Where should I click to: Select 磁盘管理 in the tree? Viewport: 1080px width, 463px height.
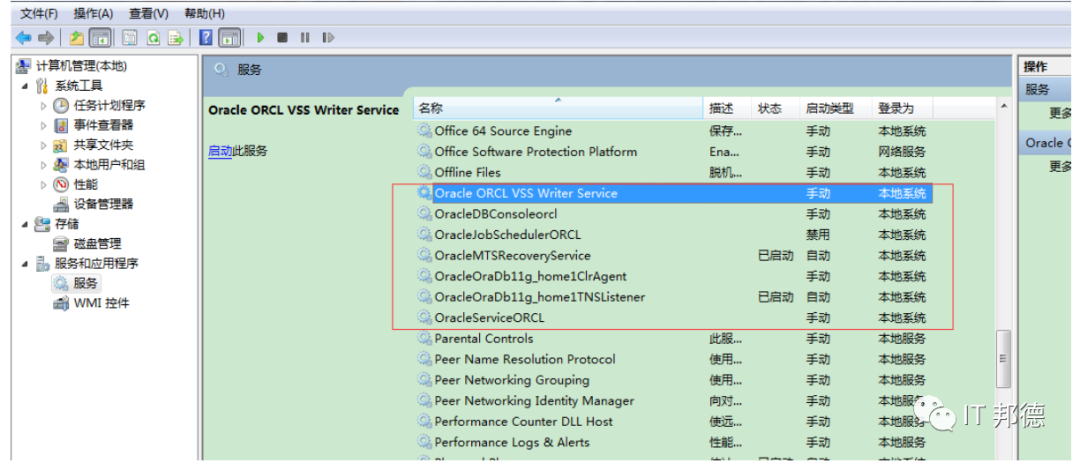coord(97,243)
